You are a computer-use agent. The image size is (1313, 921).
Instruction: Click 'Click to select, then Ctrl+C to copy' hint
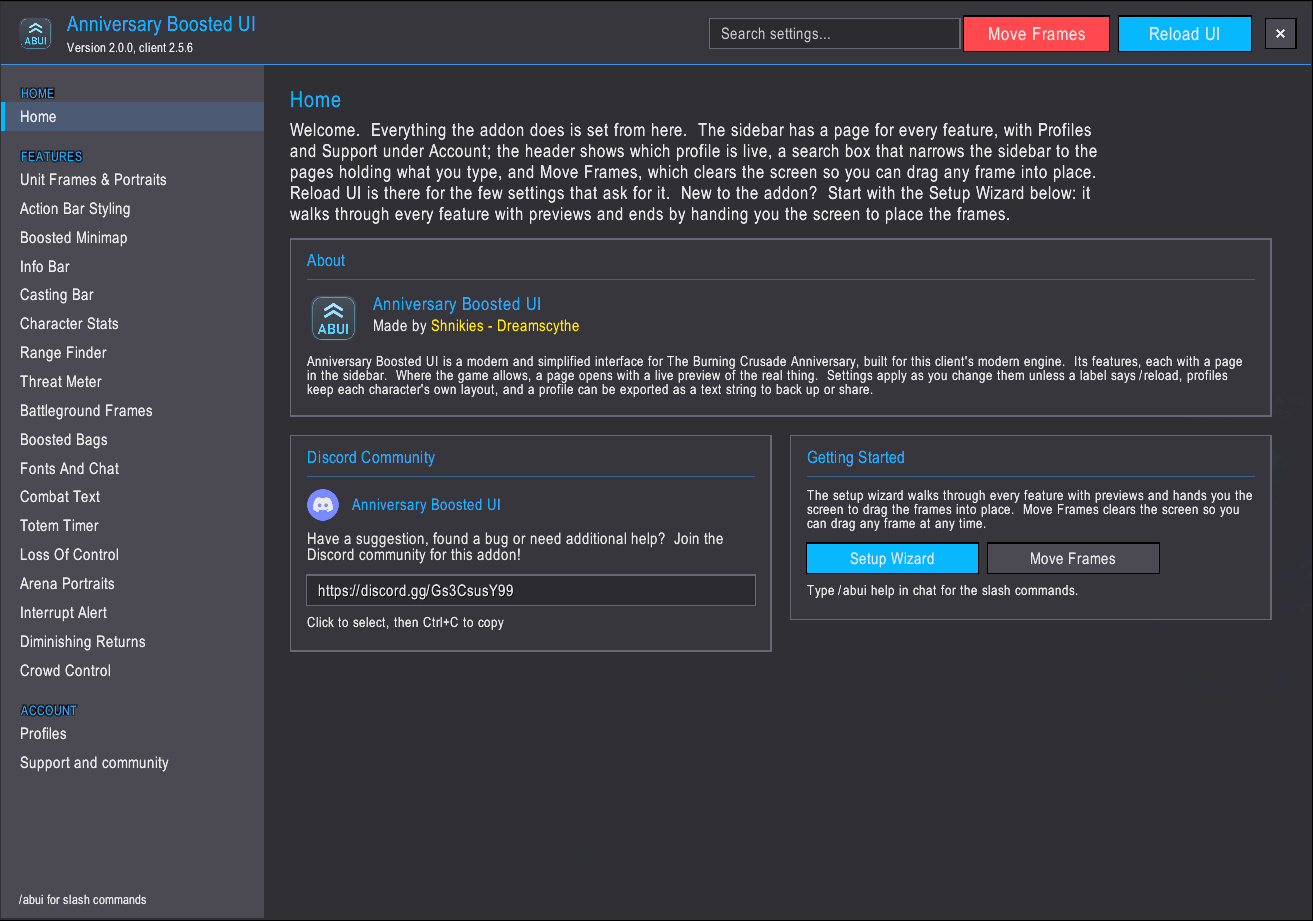pos(405,623)
